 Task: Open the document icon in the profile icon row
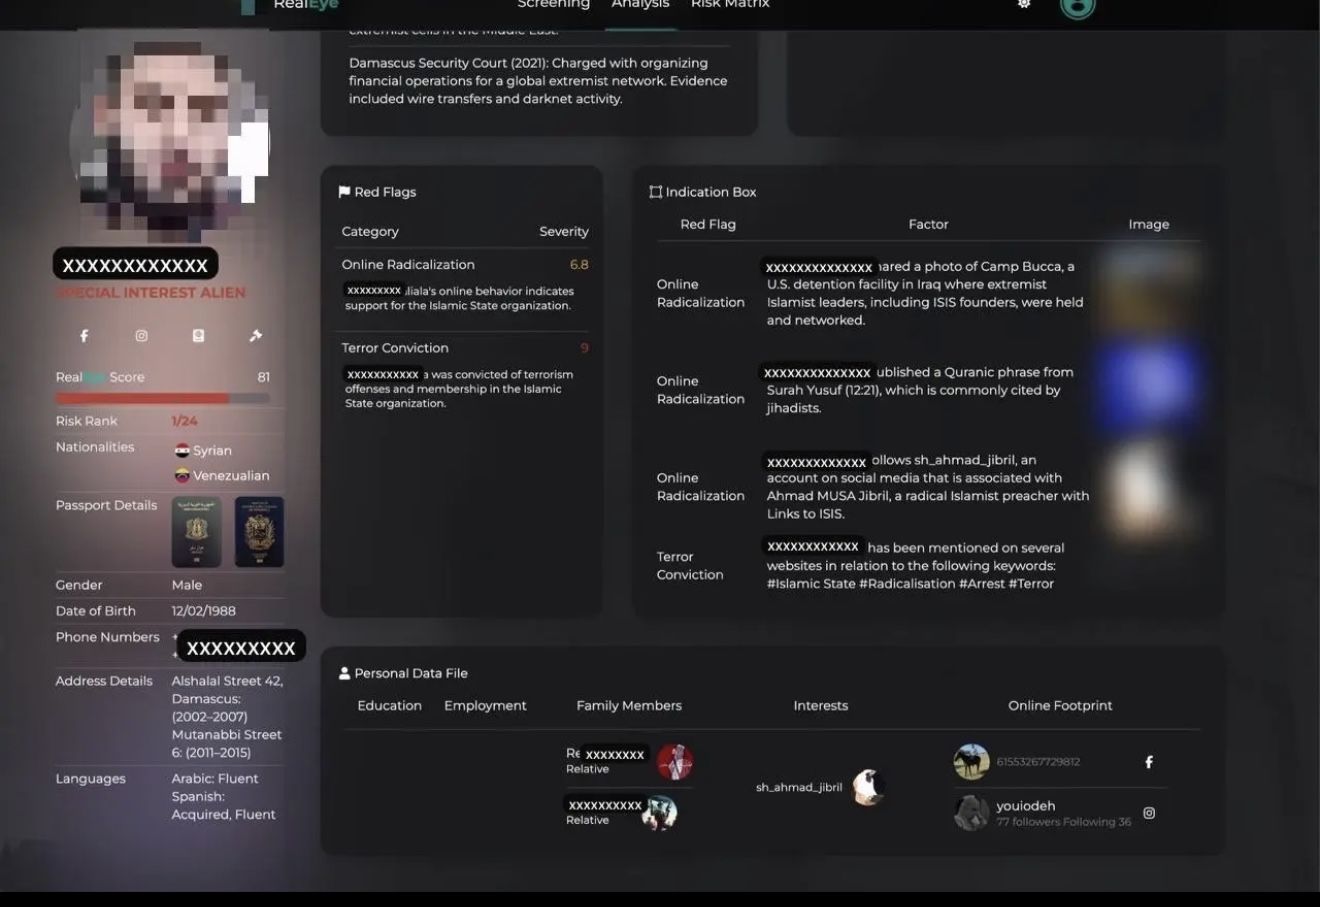[x=198, y=336]
